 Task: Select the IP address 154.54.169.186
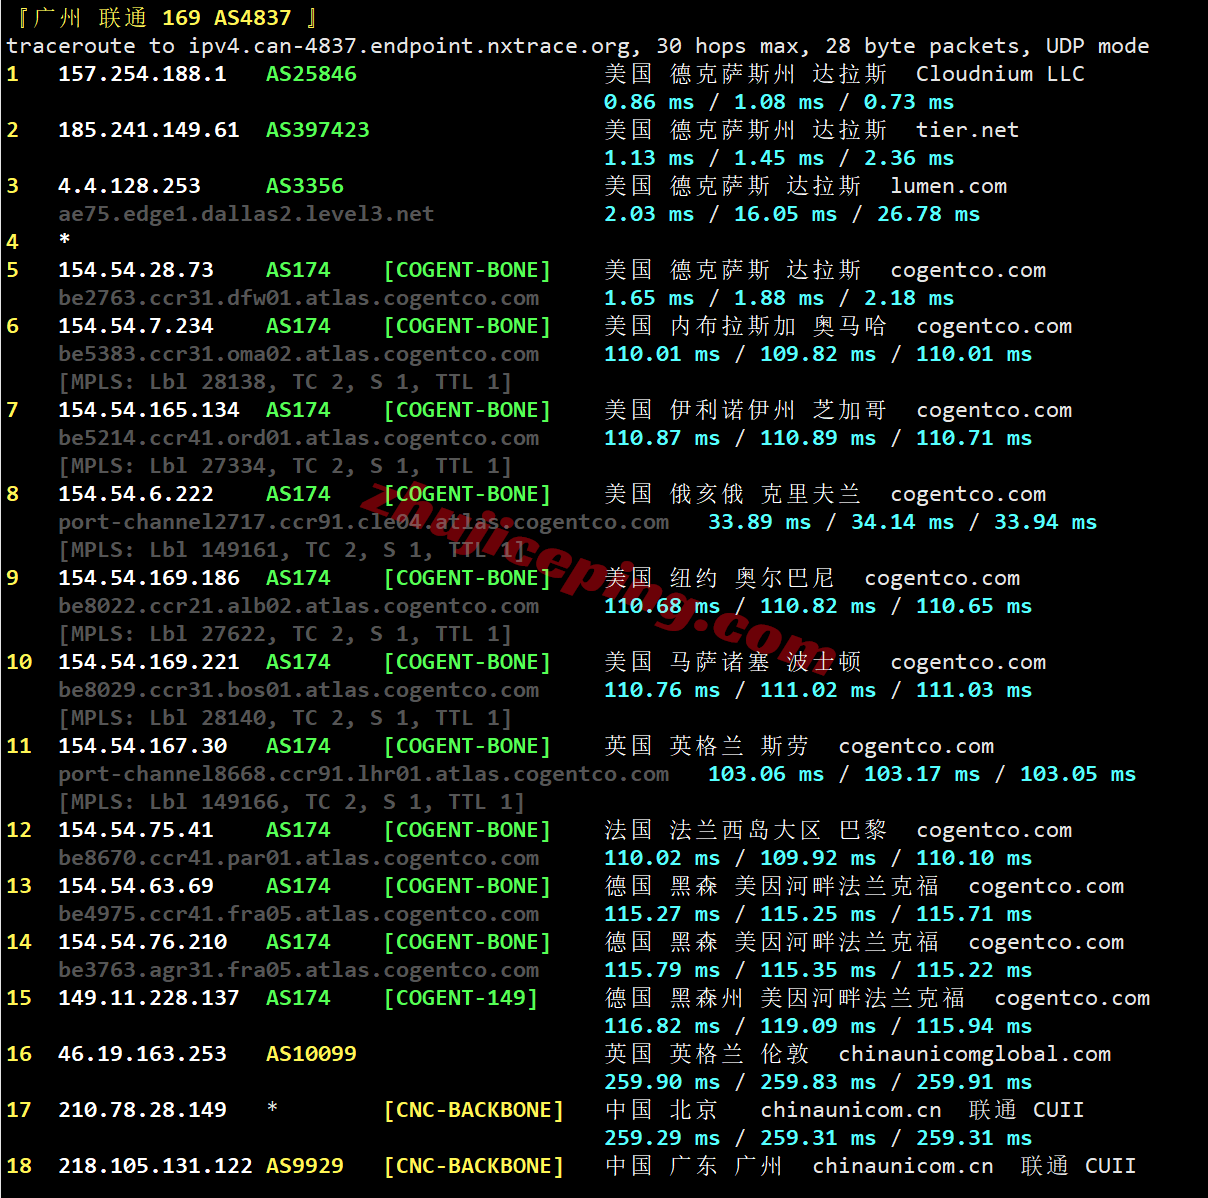tap(149, 578)
